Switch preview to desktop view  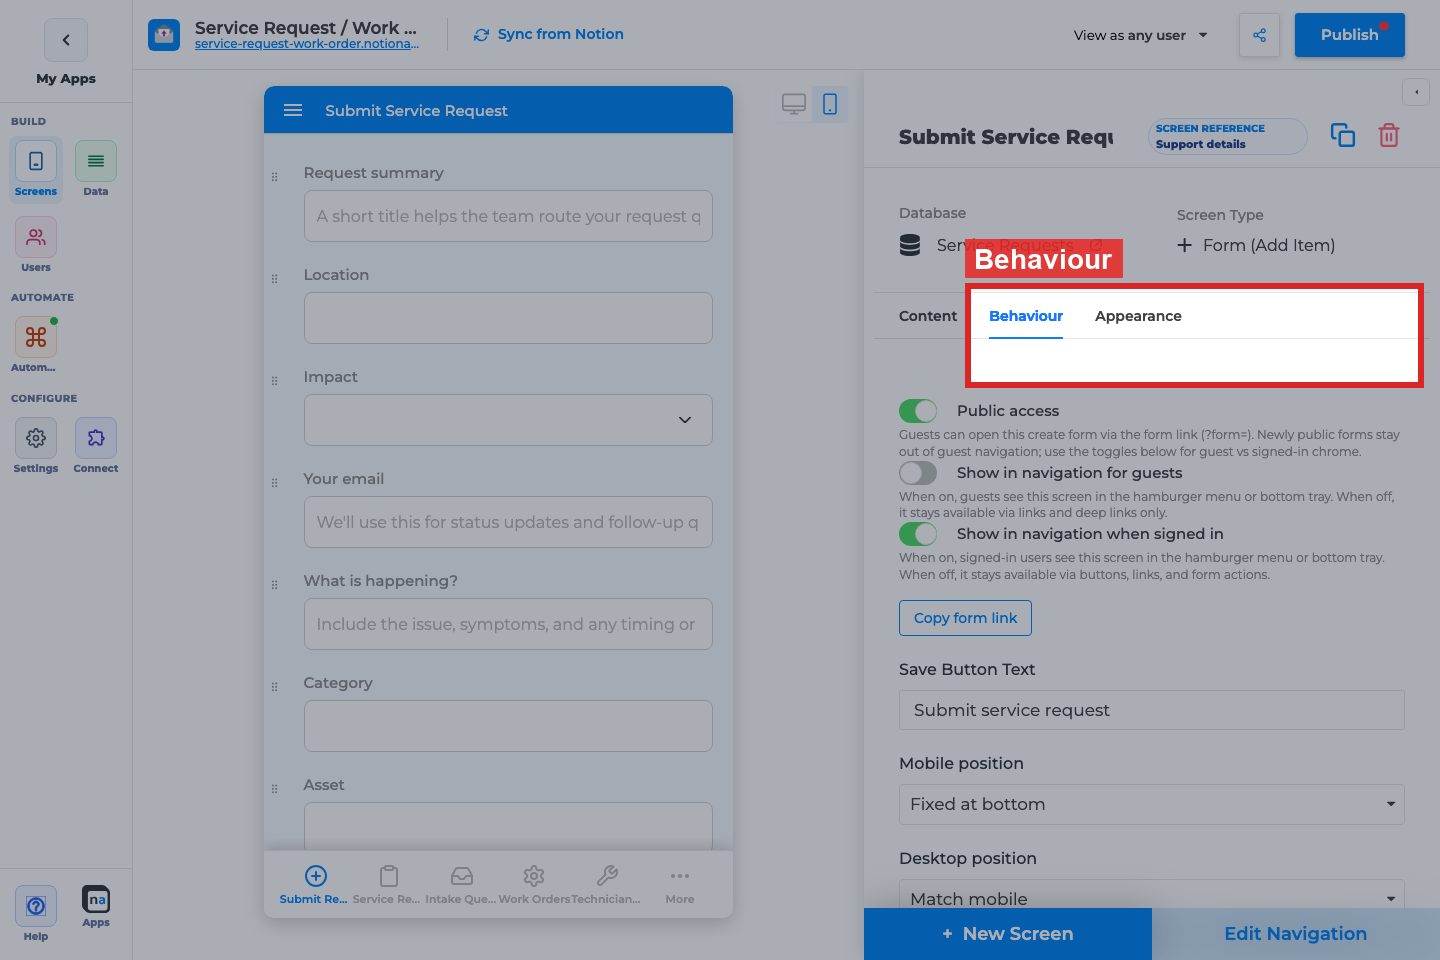pos(794,104)
